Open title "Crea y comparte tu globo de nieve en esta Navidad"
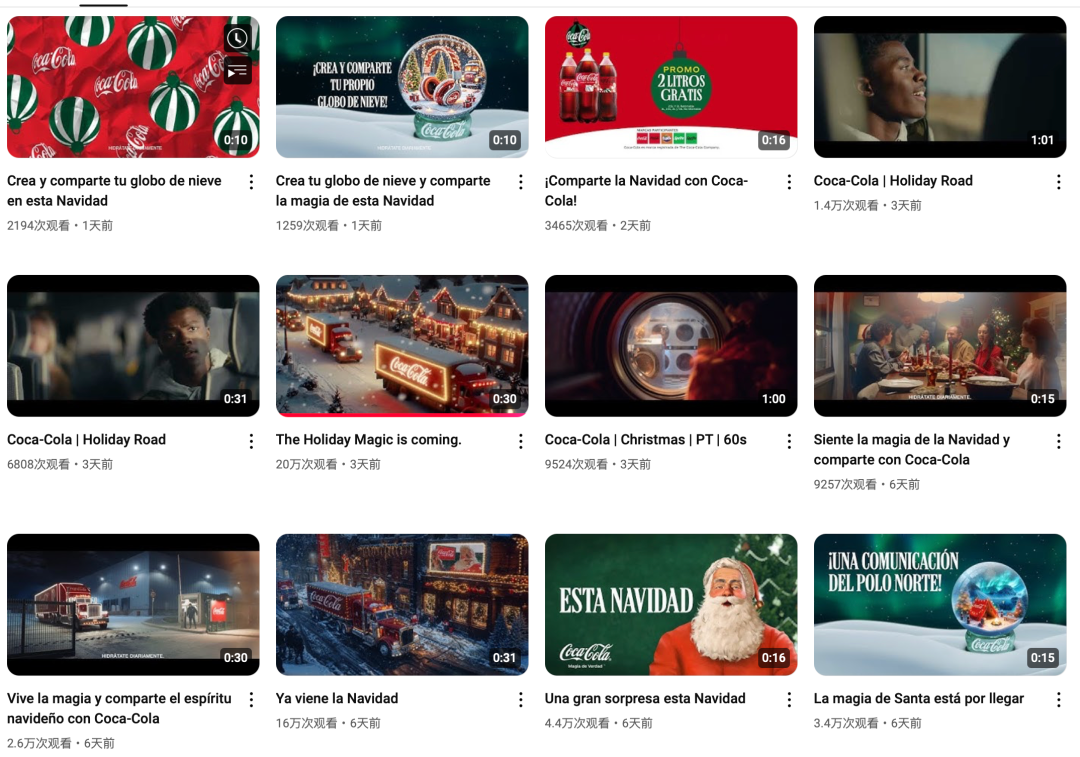Viewport: 1080px width, 757px height. tap(114, 191)
